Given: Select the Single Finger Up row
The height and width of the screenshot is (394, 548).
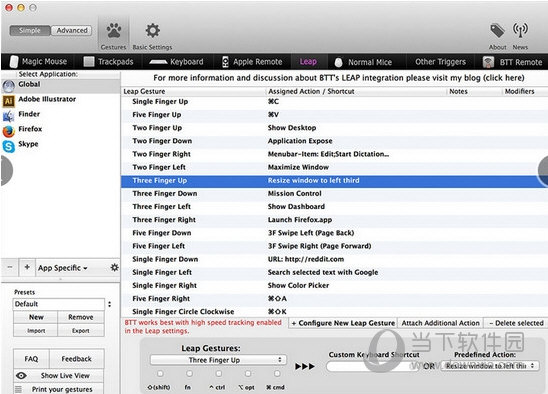Looking at the screenshot, I should point(334,101).
